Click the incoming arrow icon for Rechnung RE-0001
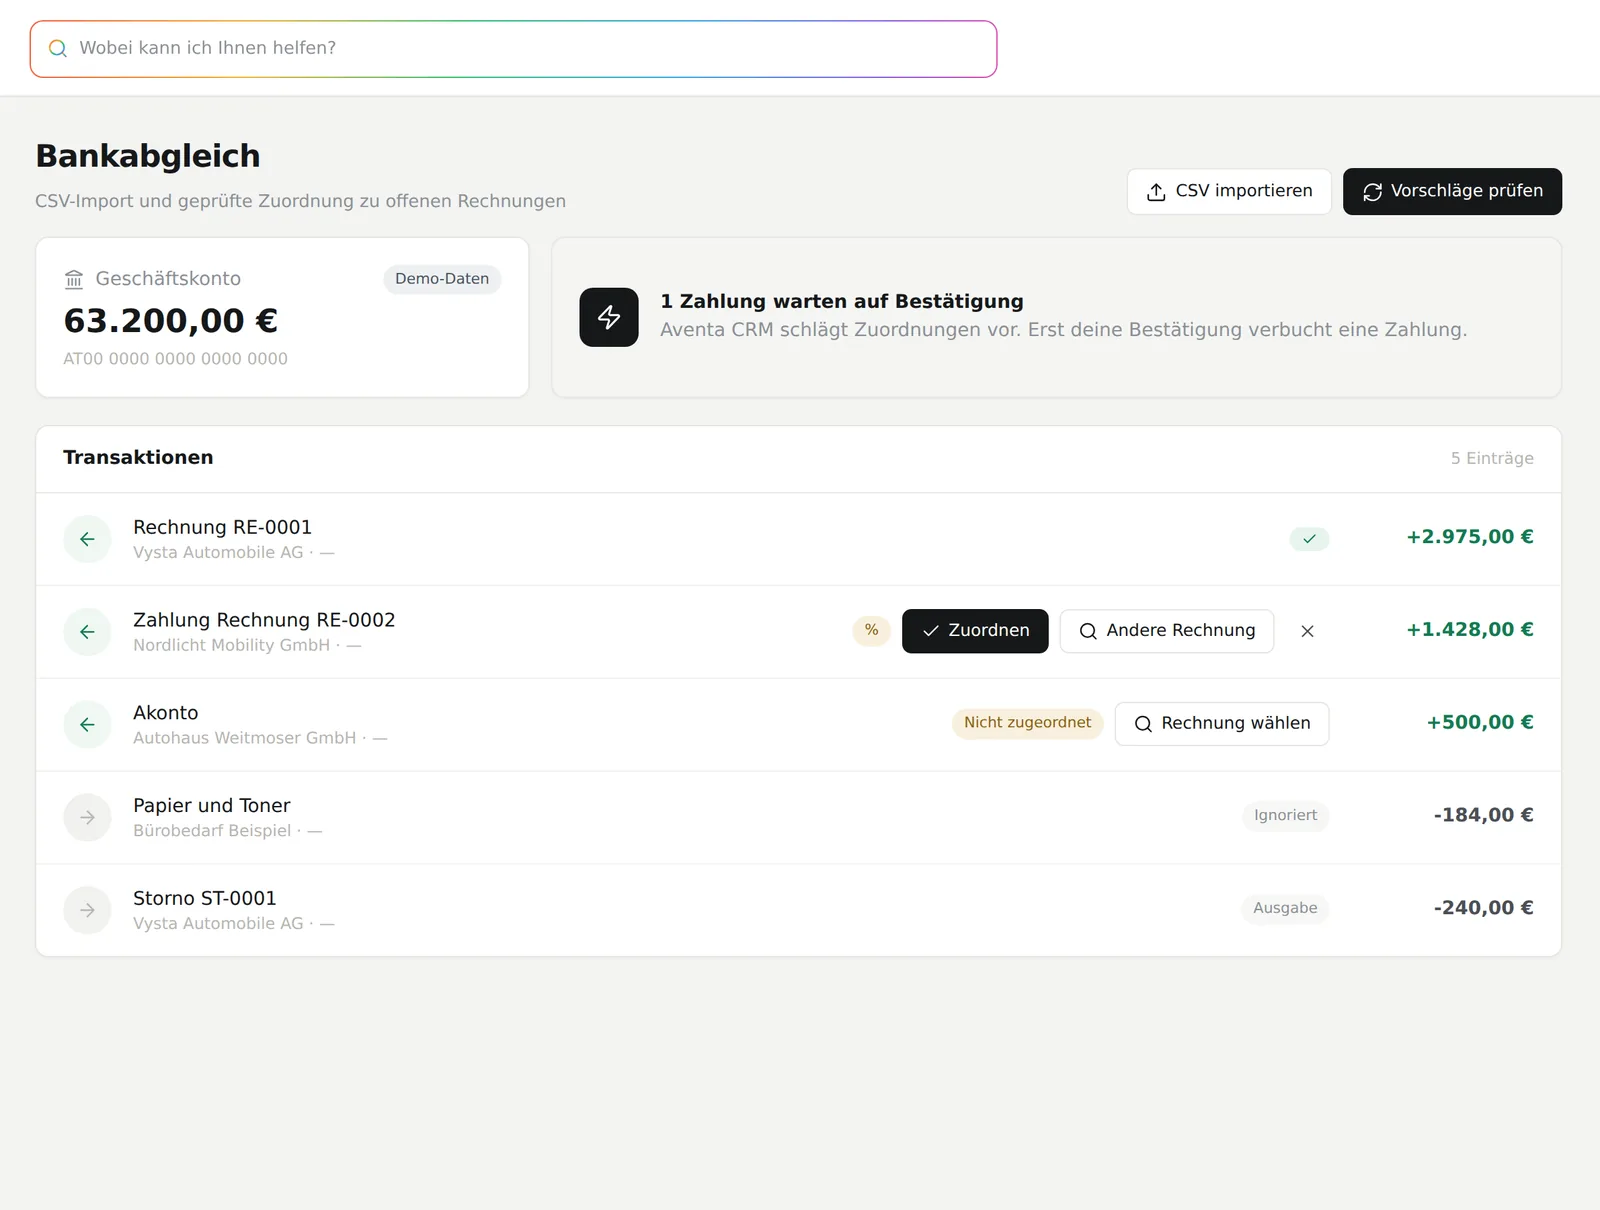1600x1210 pixels. [87, 539]
